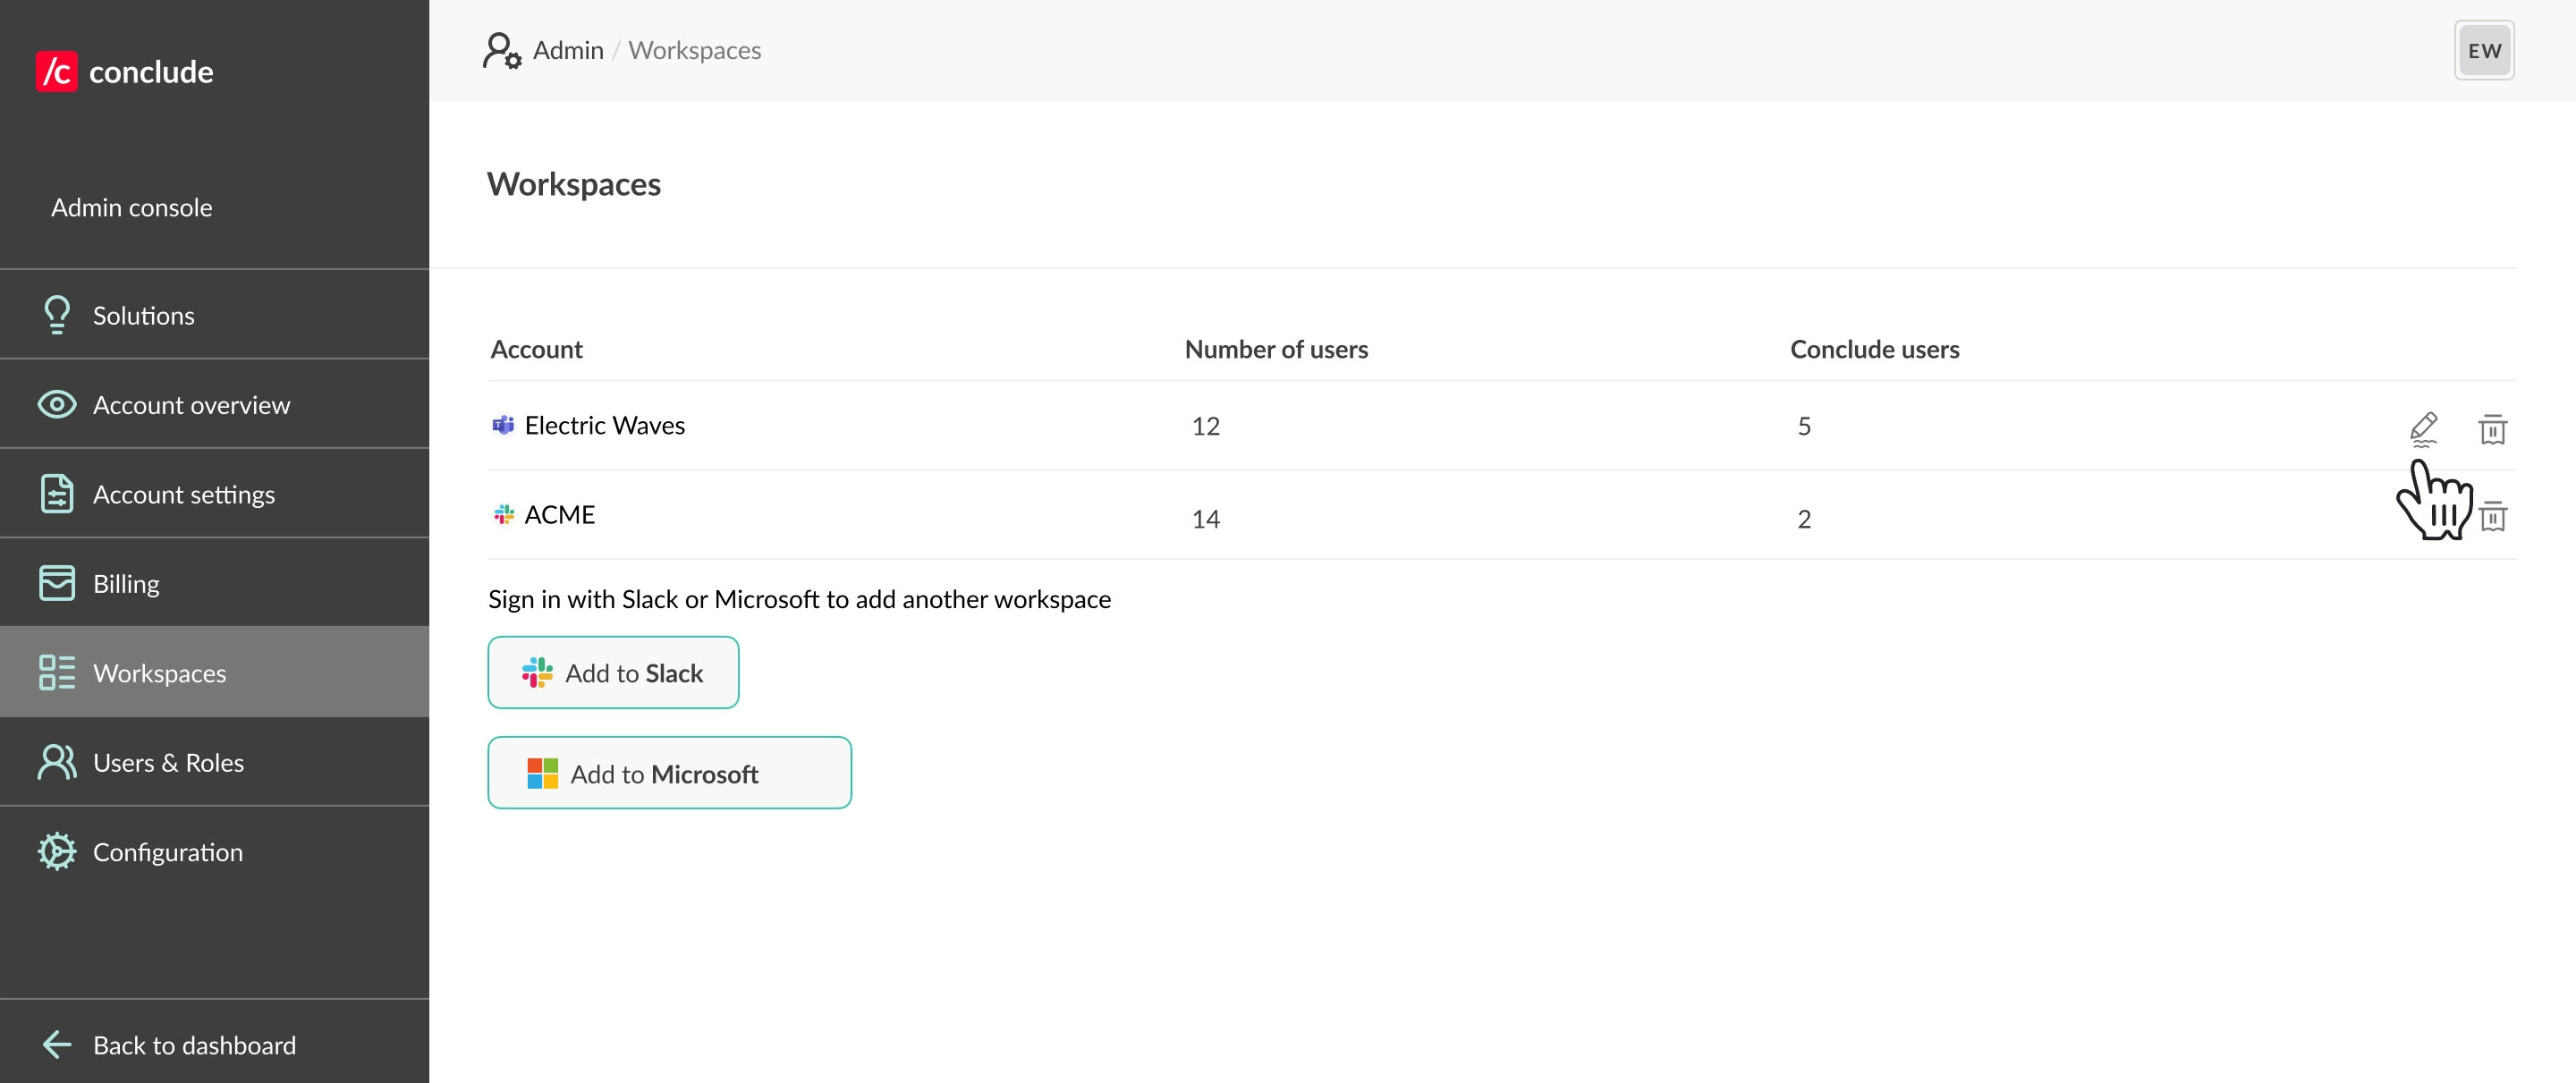The width and height of the screenshot is (2576, 1083).
Task: Edit the Electric Waves workspace with pencil icon
Action: (2423, 428)
